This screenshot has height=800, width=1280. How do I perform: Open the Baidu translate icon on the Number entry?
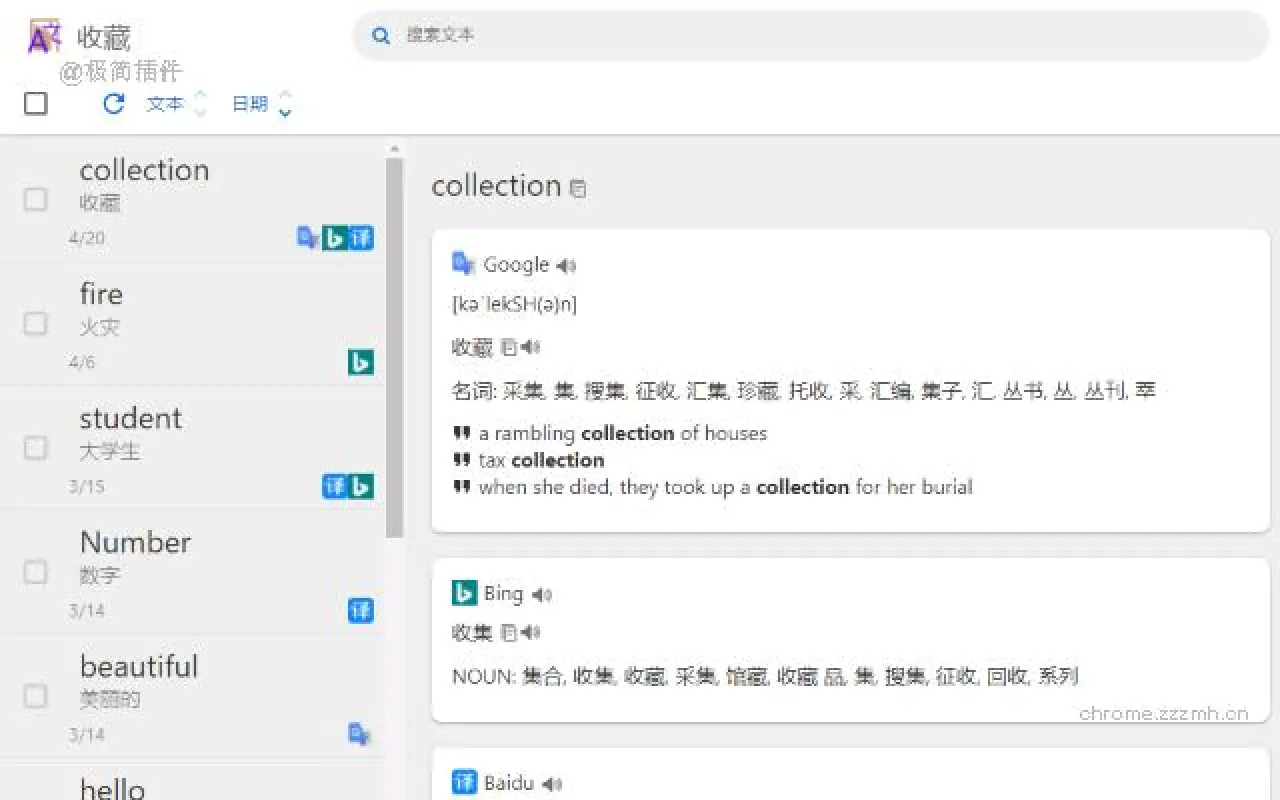pos(360,610)
